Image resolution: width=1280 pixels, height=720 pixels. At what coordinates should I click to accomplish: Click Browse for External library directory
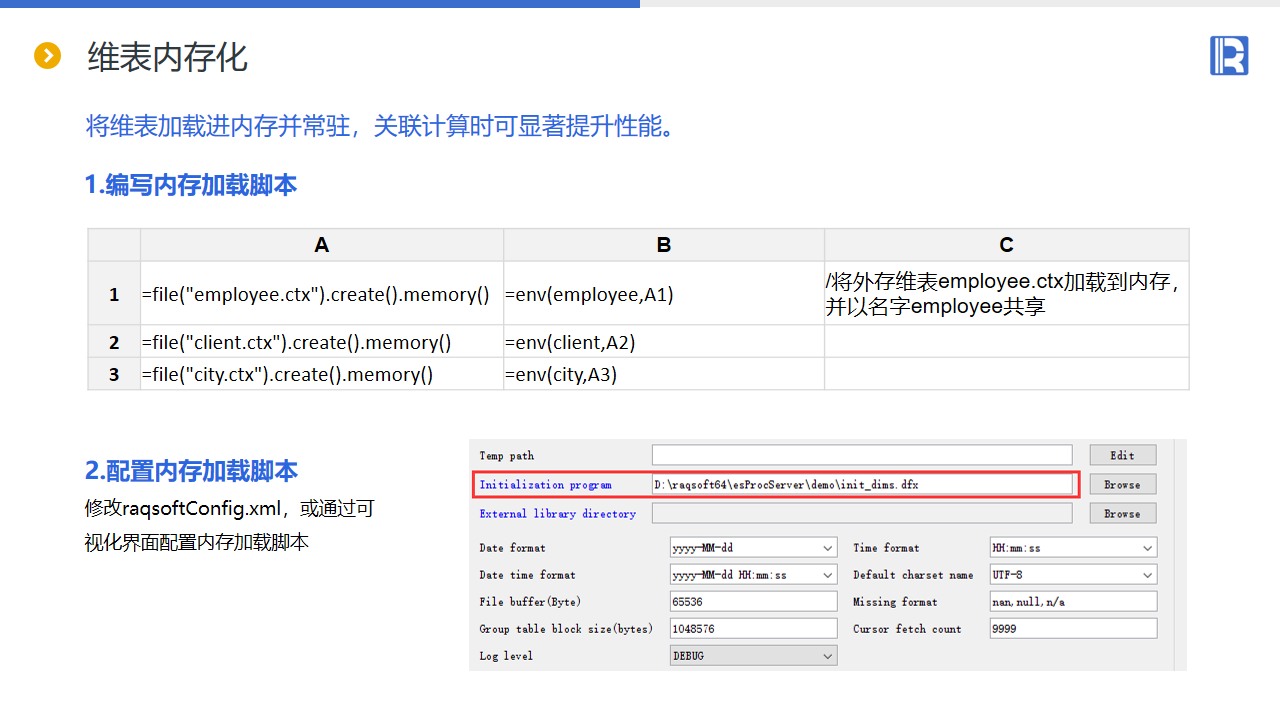point(1123,513)
